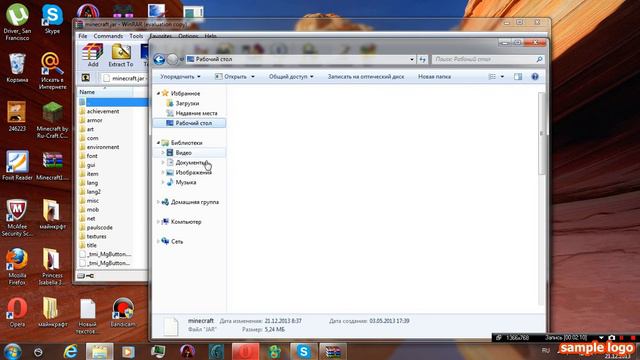The width and height of the screenshot is (640, 360).
Task: Open Explorer help via question mark icon
Action: (x=535, y=77)
